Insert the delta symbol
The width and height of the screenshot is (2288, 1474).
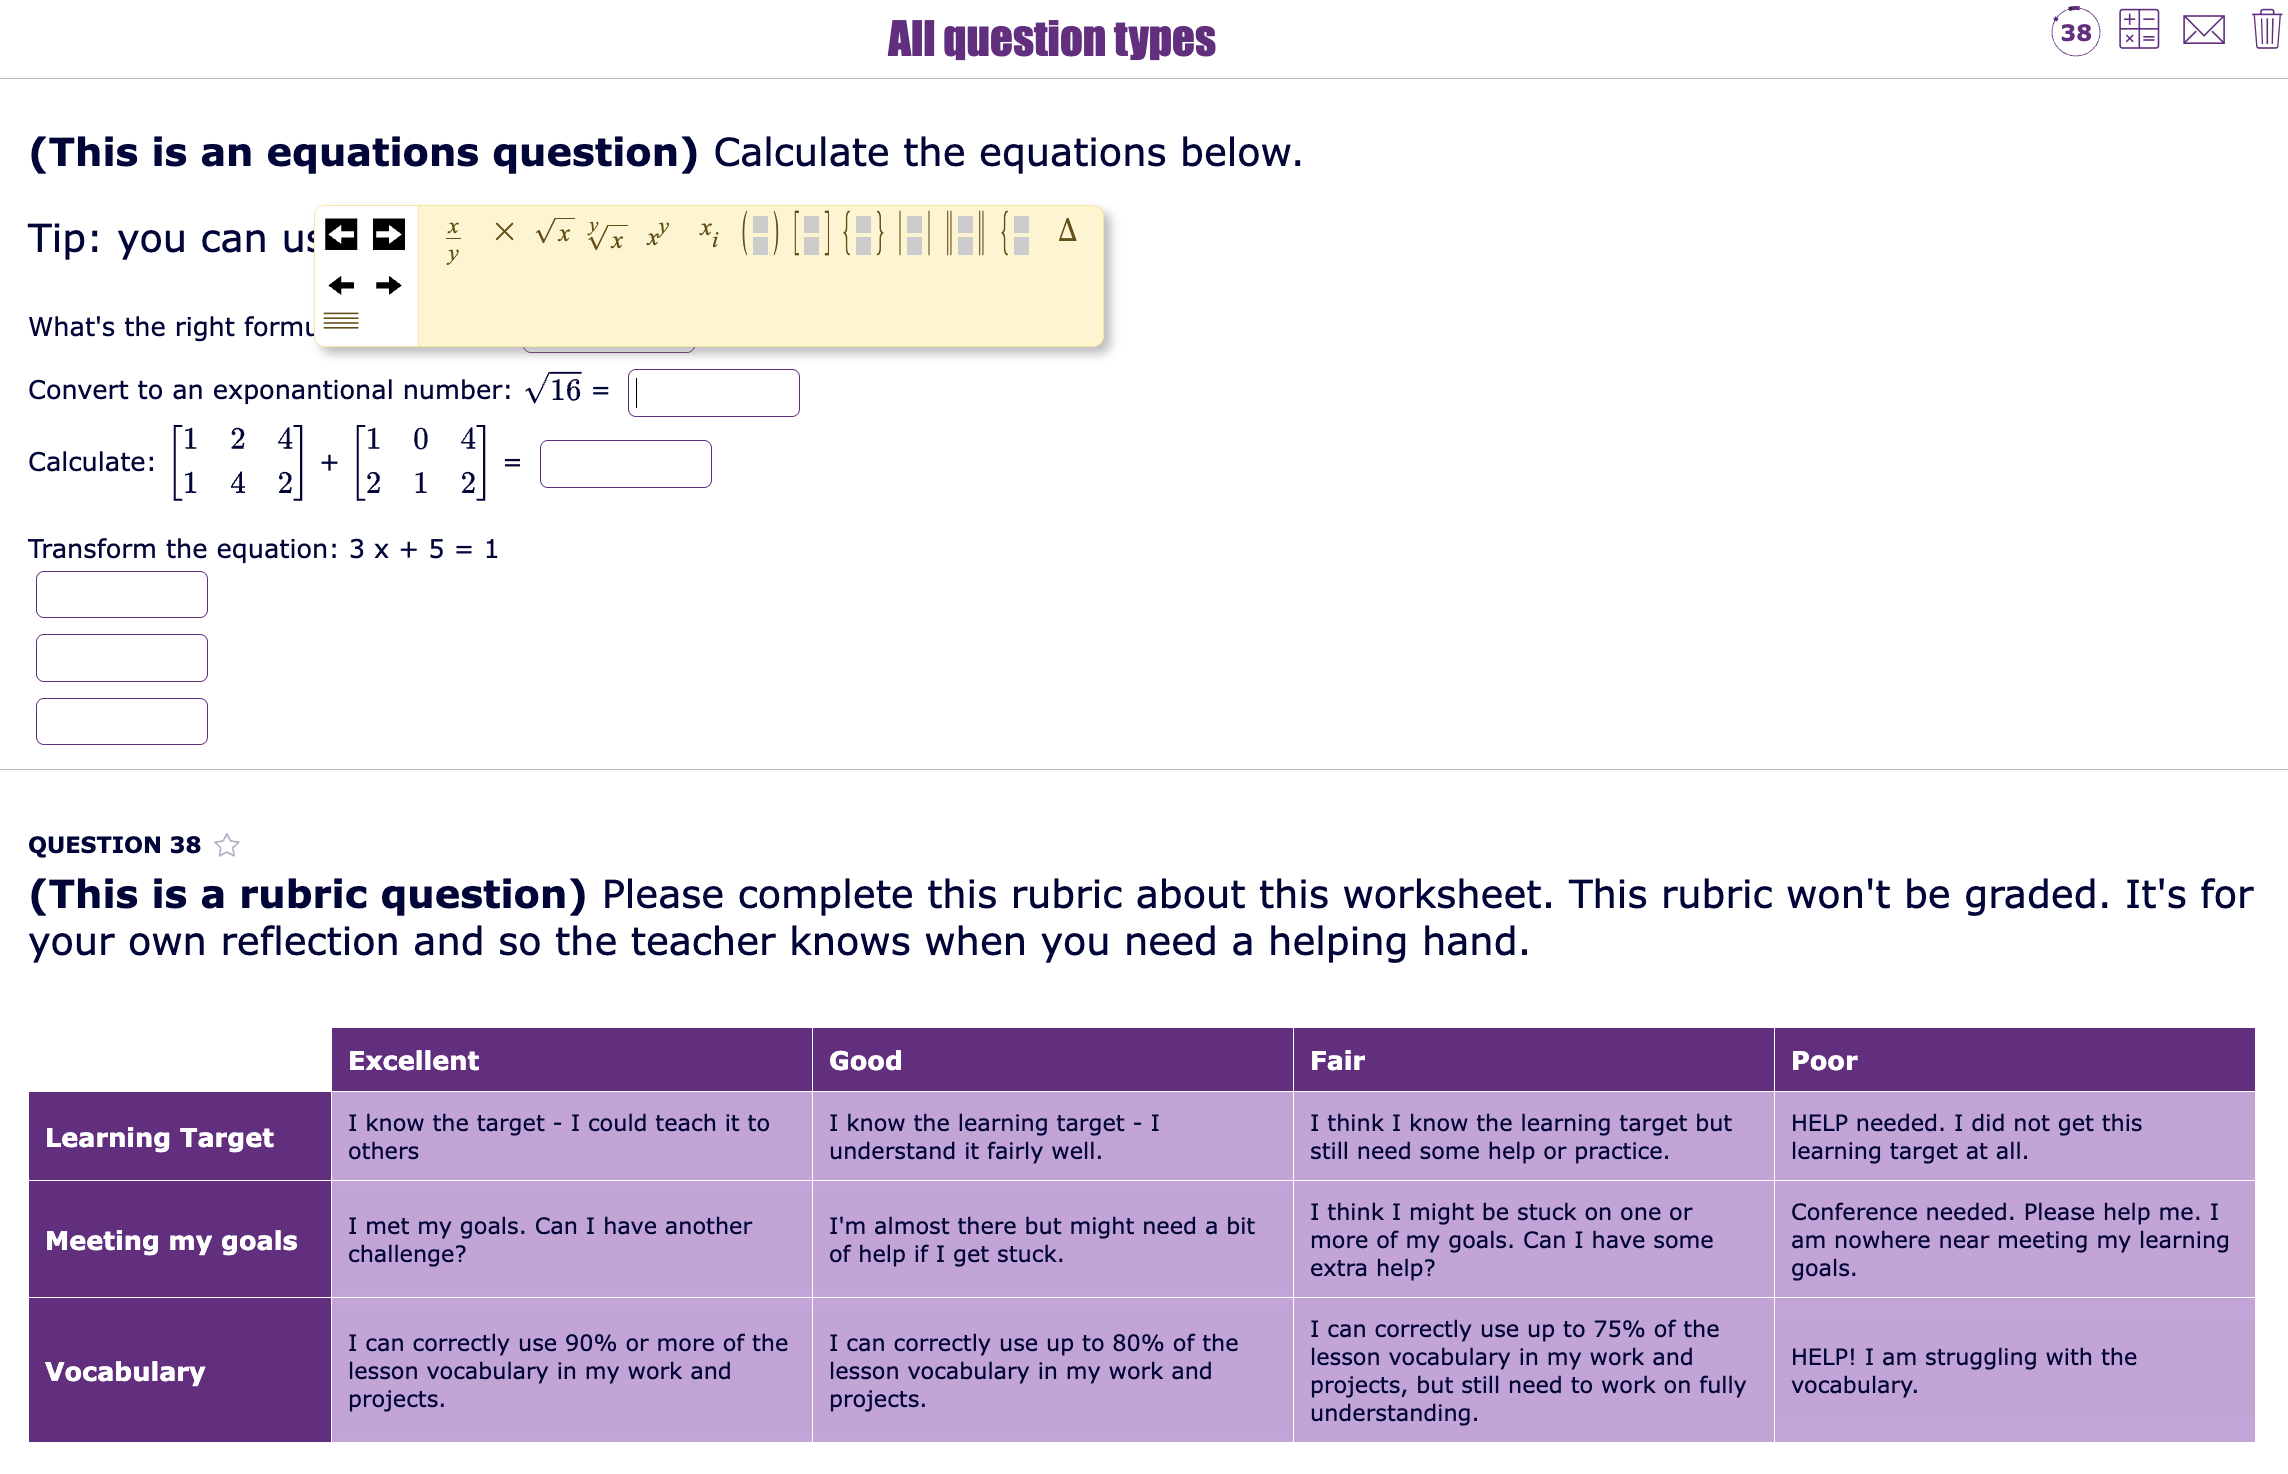pos(1066,233)
